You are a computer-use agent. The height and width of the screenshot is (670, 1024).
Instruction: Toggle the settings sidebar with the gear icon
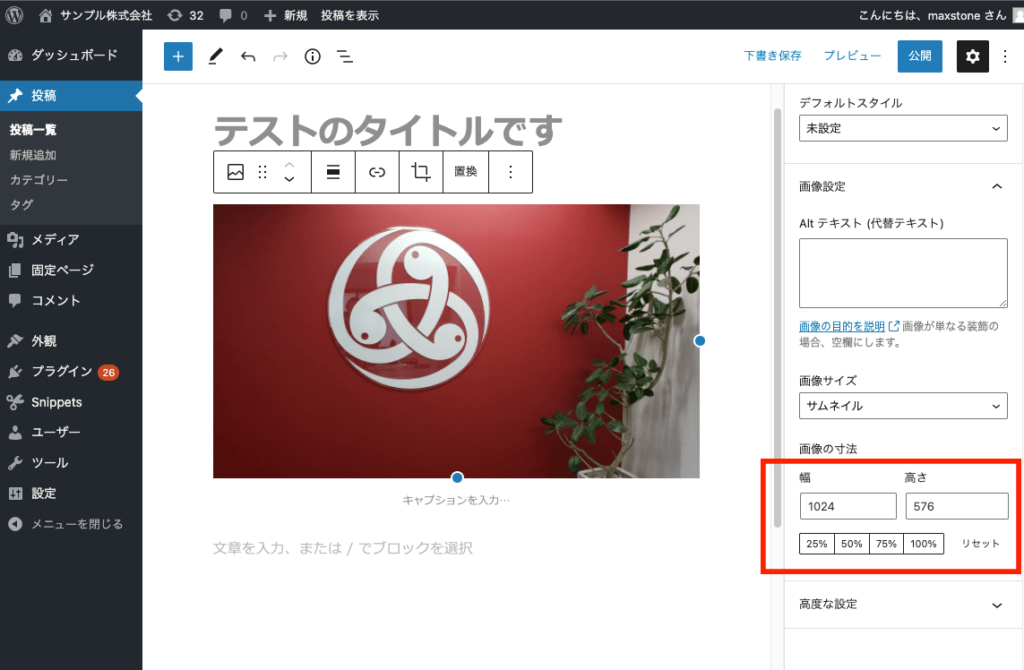click(972, 56)
